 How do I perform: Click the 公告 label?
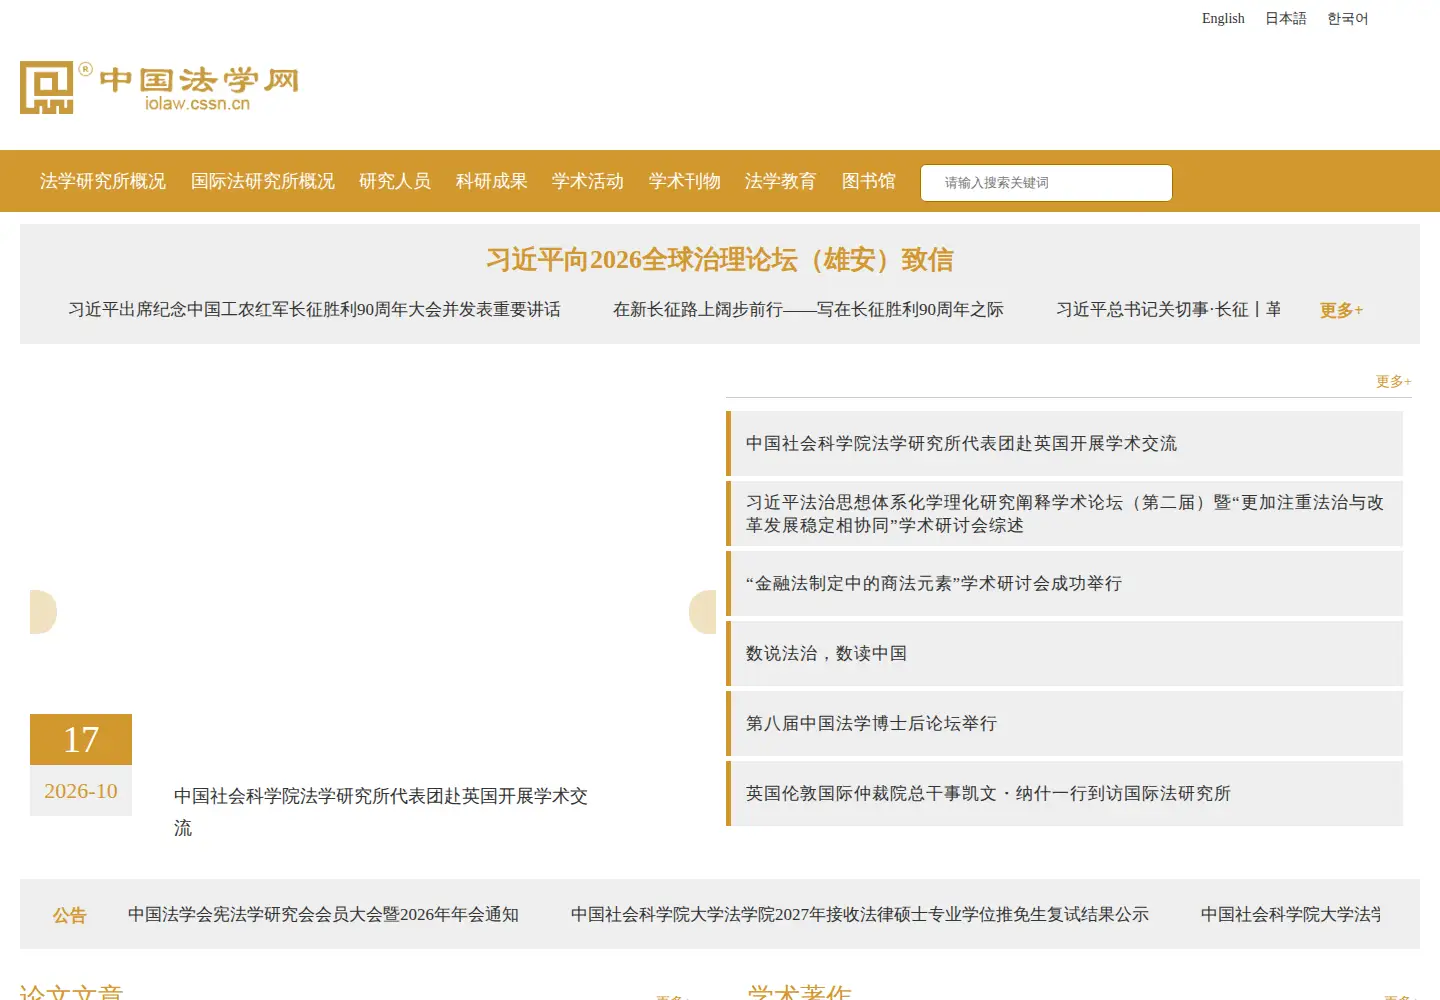click(x=70, y=915)
